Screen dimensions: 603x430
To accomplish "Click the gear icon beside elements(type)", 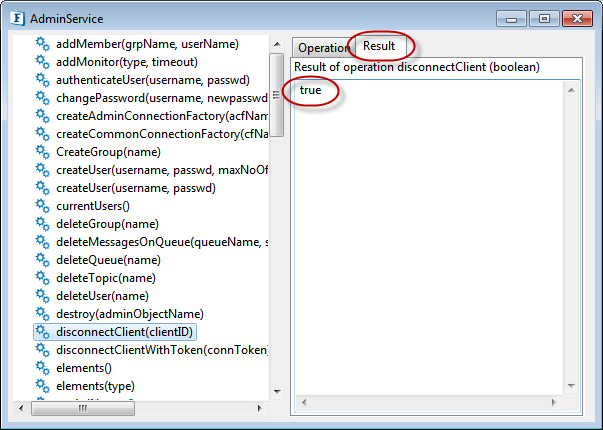I will tap(42, 386).
